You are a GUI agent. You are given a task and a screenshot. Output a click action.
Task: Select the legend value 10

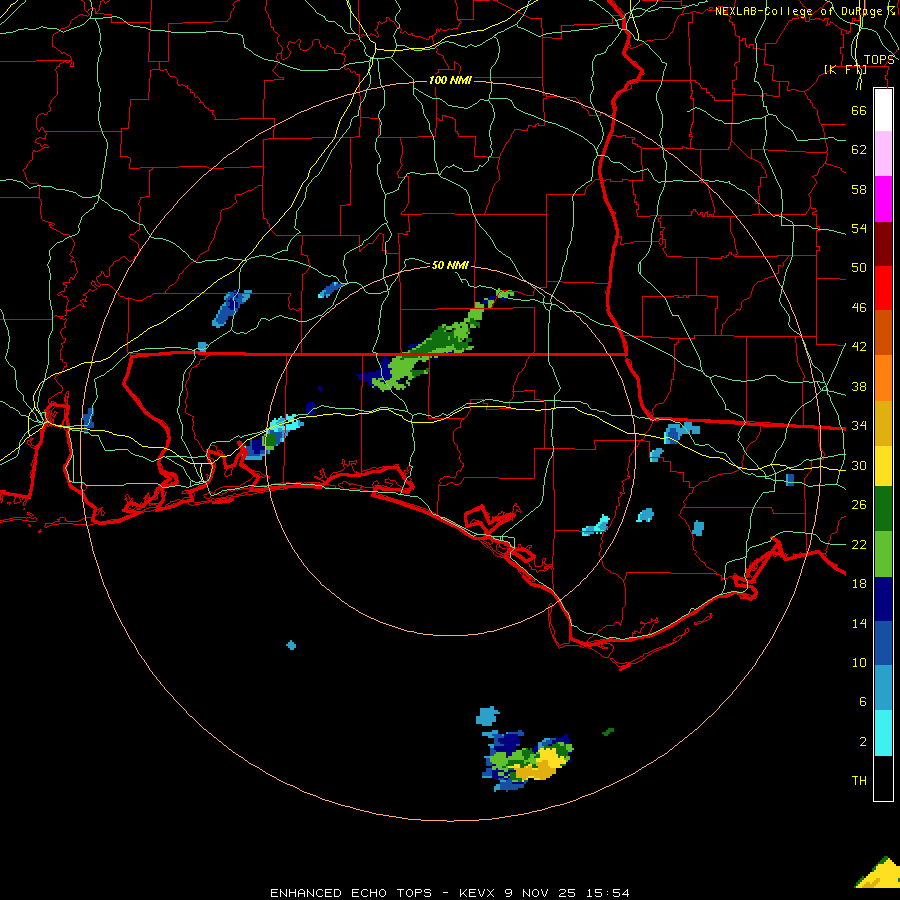pos(859,663)
